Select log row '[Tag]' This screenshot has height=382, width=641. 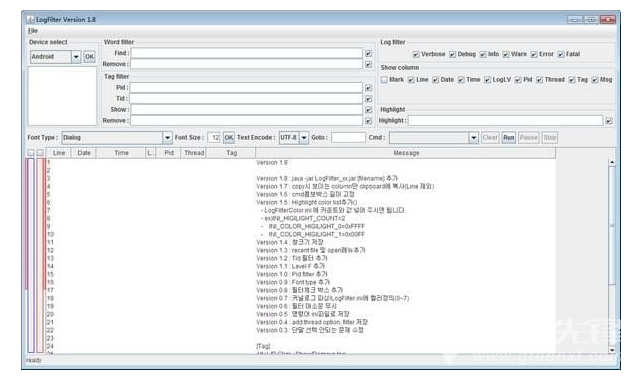pyautogui.click(x=301, y=346)
